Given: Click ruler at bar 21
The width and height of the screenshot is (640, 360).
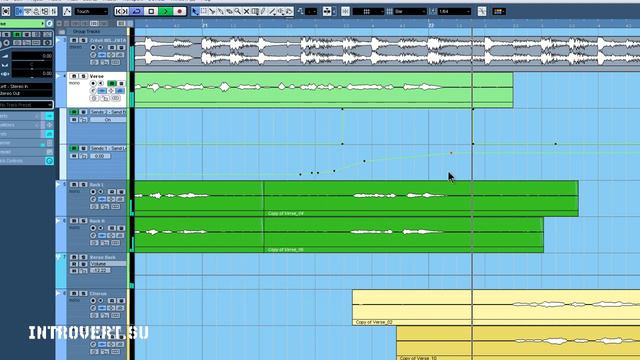Looking at the screenshot, I should pyautogui.click(x=204, y=25).
